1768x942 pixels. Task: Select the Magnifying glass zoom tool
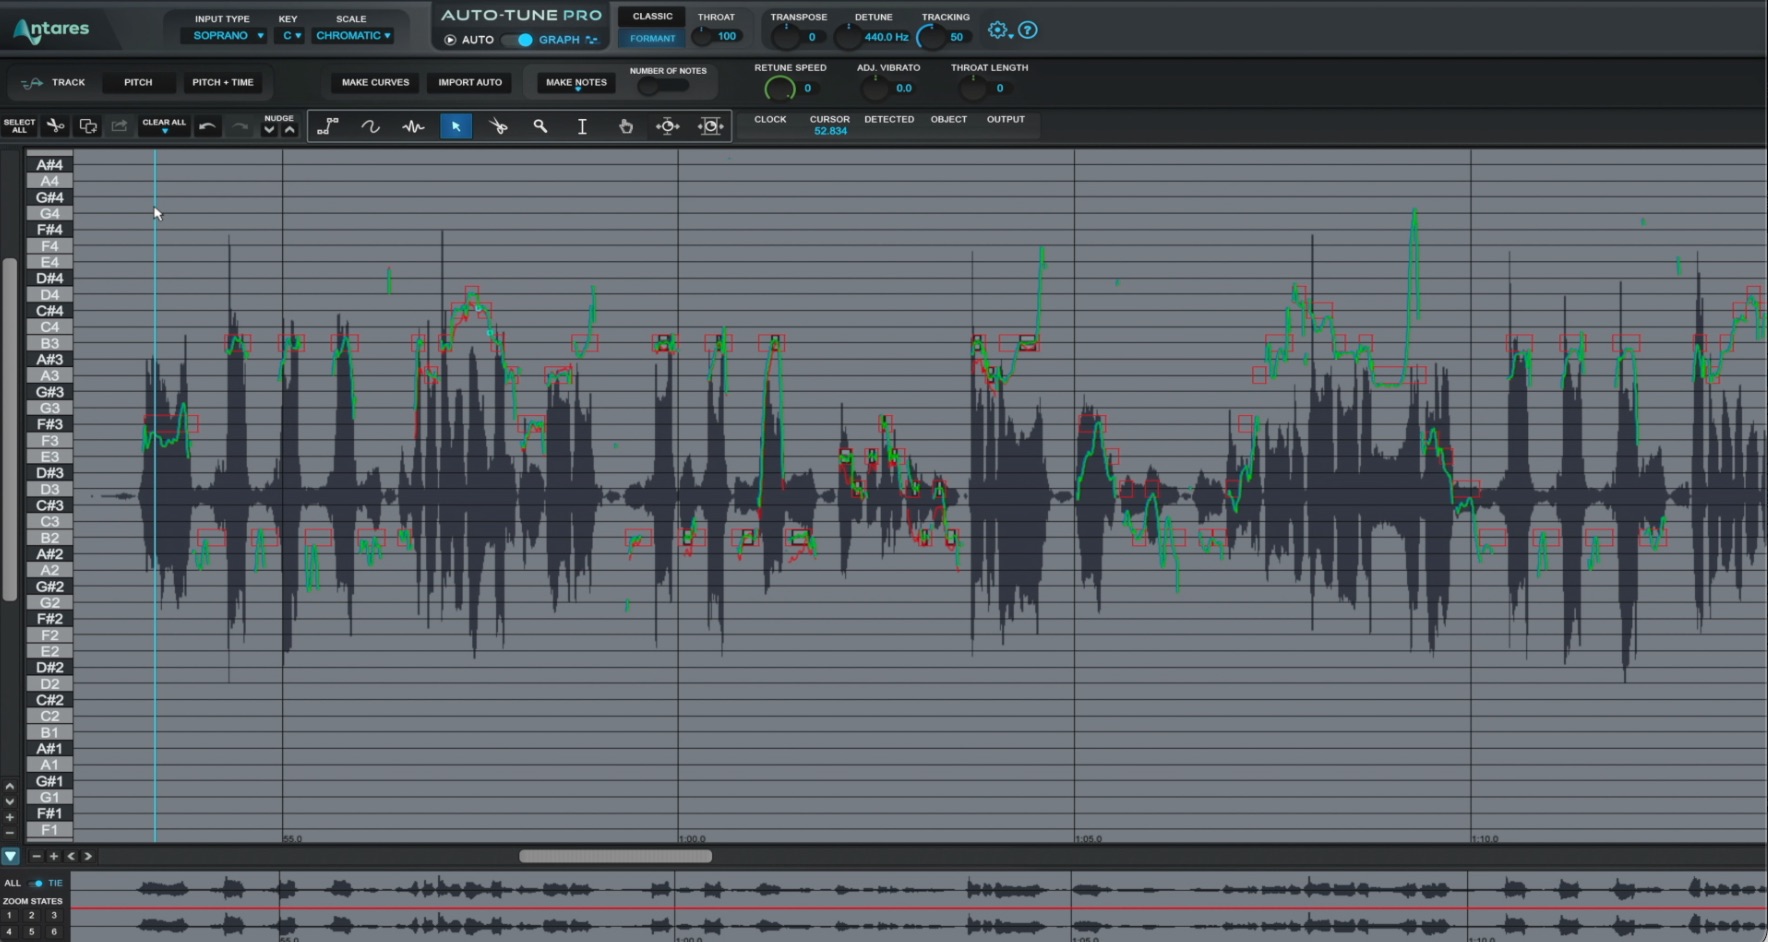click(x=540, y=126)
